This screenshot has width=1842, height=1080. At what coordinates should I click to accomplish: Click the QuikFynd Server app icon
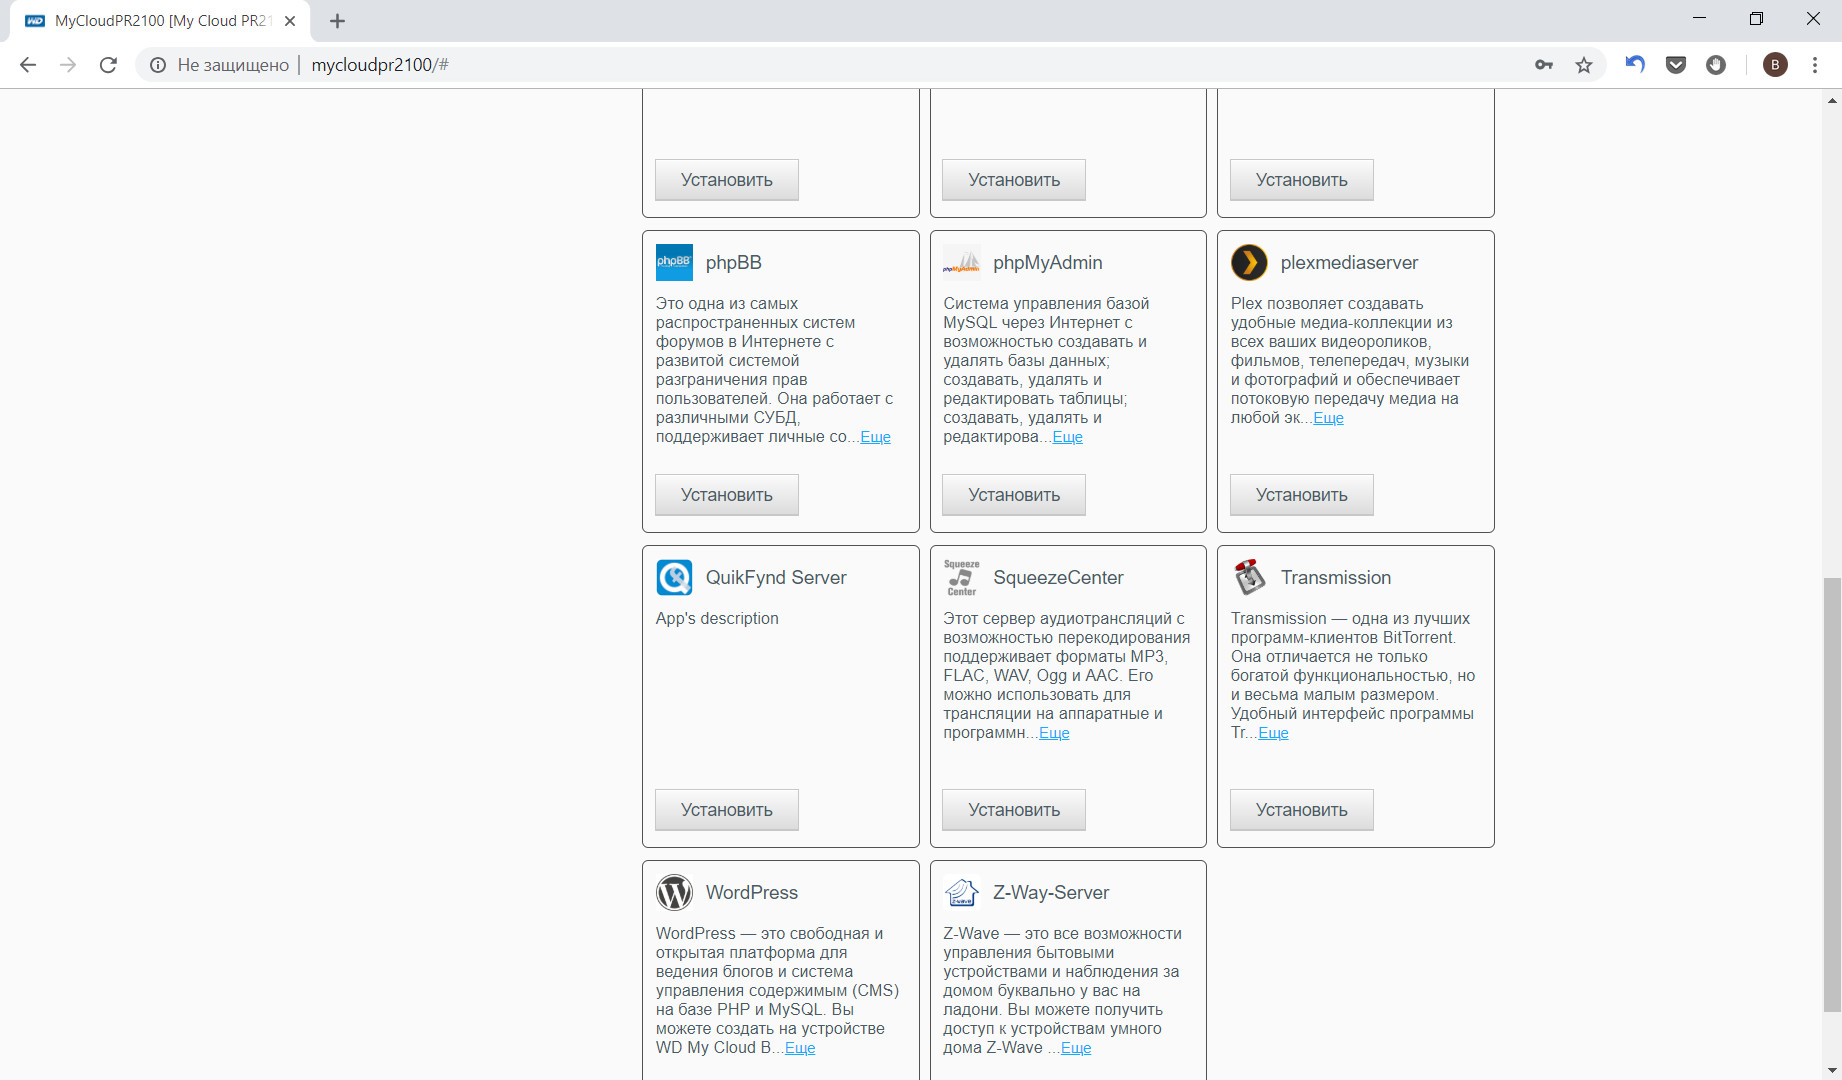coord(674,577)
